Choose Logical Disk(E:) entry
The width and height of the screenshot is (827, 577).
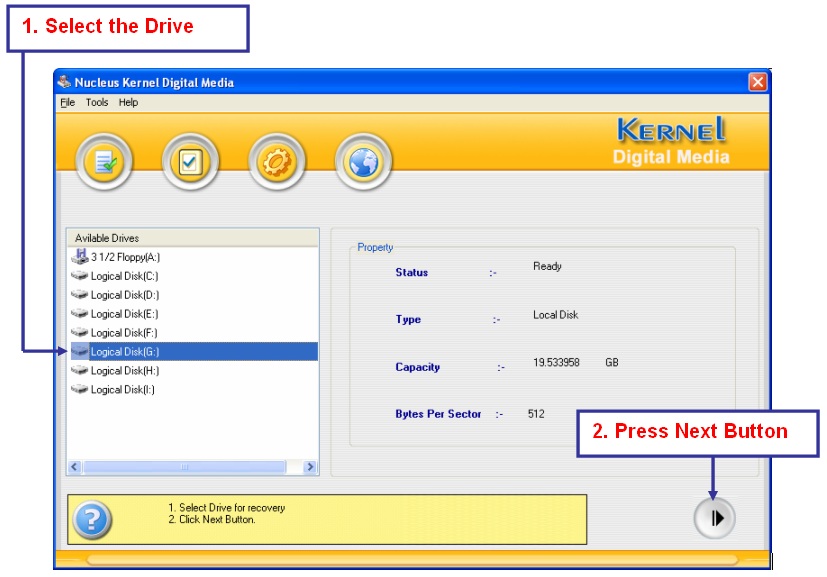pos(124,314)
